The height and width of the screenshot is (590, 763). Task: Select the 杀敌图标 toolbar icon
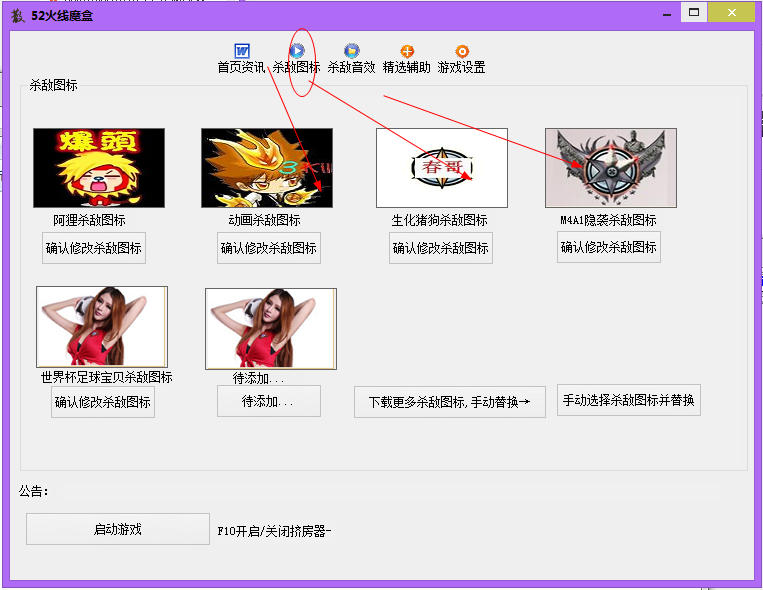coord(297,51)
